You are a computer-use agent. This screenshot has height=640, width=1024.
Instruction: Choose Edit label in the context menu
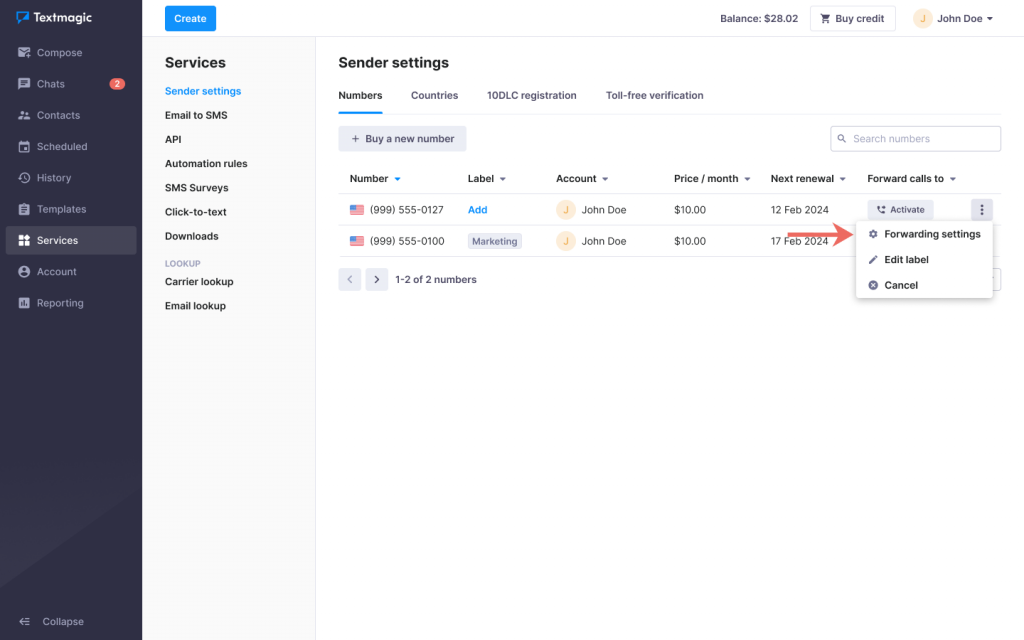pos(906,260)
